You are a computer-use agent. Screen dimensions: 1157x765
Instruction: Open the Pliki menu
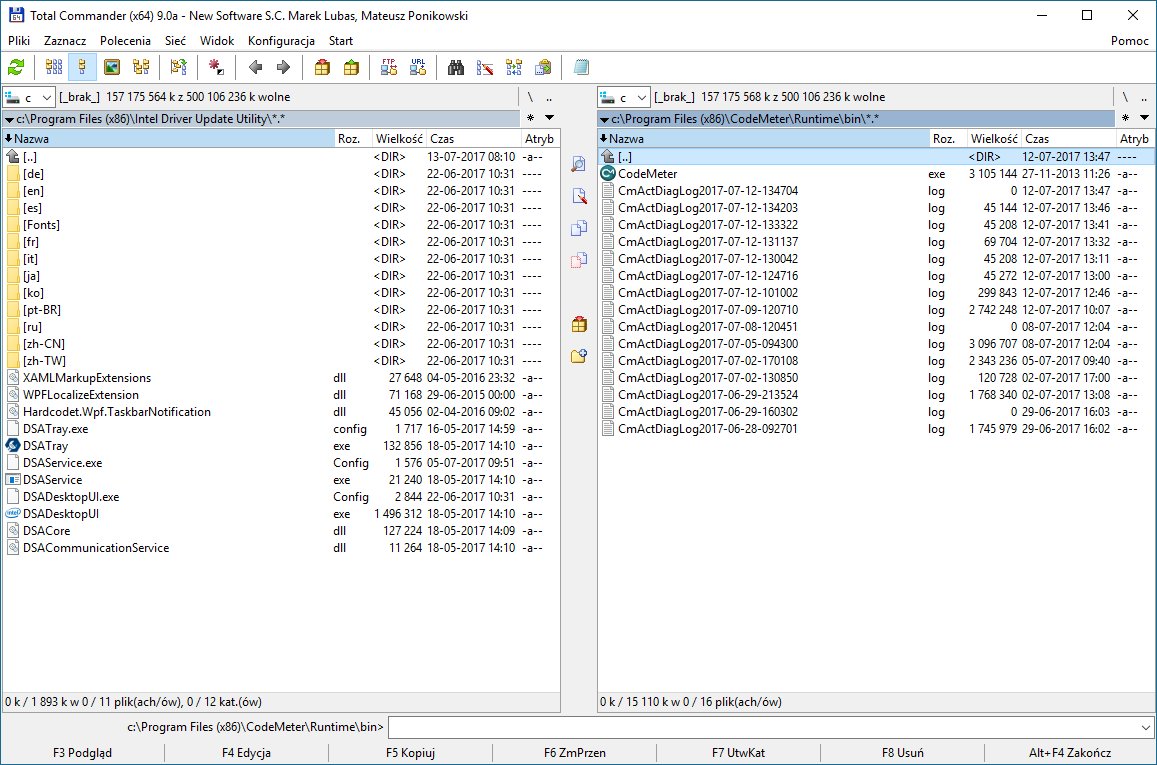[x=19, y=41]
